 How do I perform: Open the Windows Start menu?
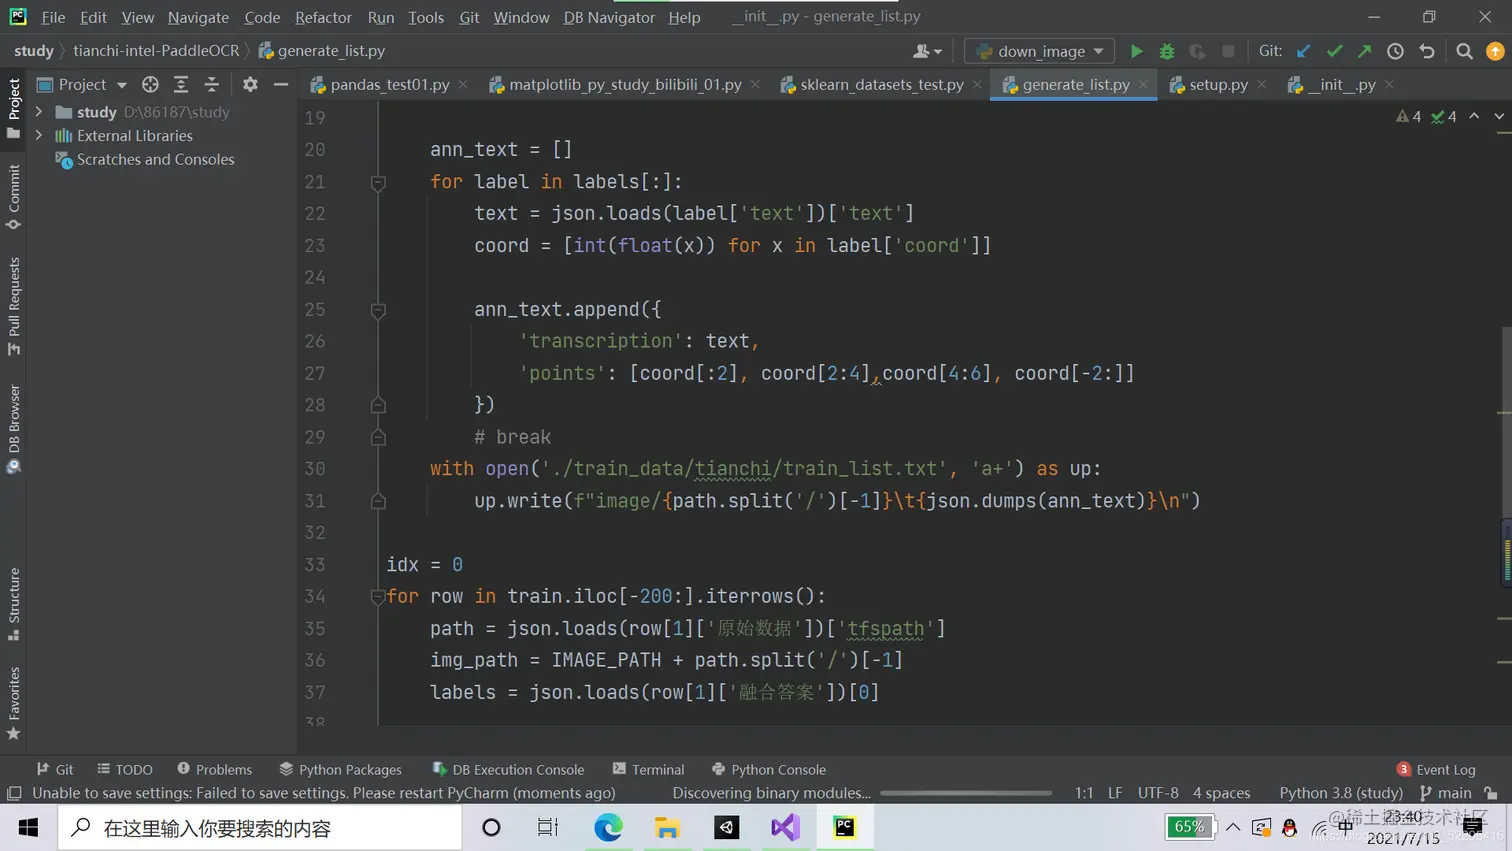tap(28, 828)
